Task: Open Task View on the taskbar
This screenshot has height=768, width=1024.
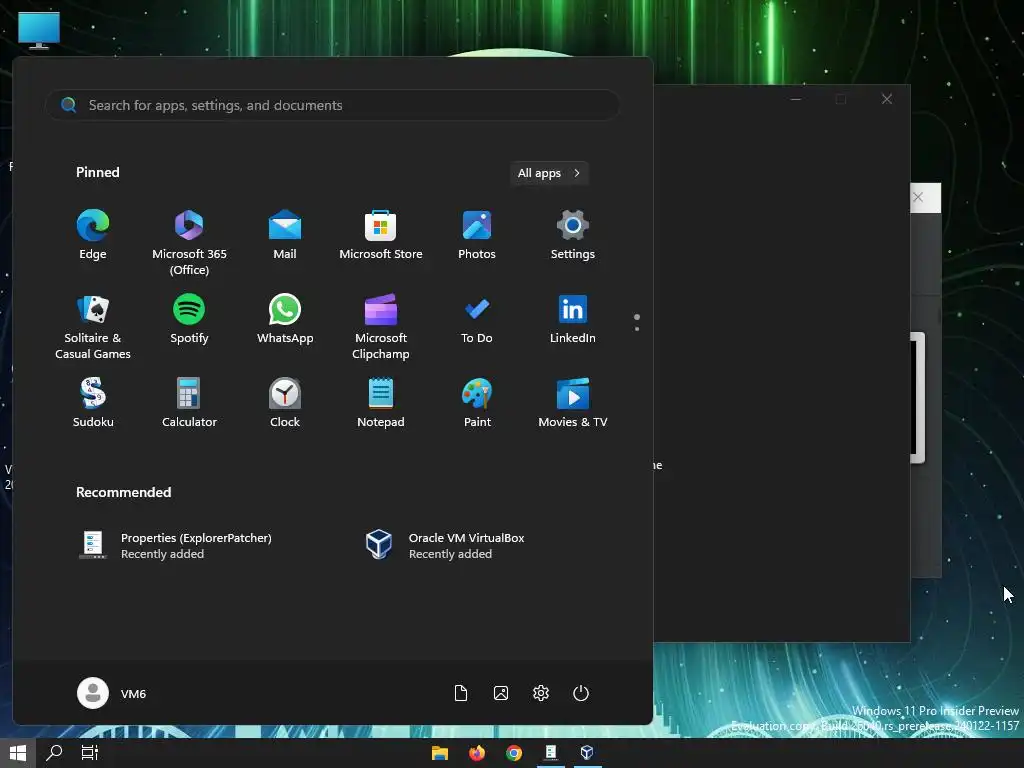Action: (x=89, y=753)
